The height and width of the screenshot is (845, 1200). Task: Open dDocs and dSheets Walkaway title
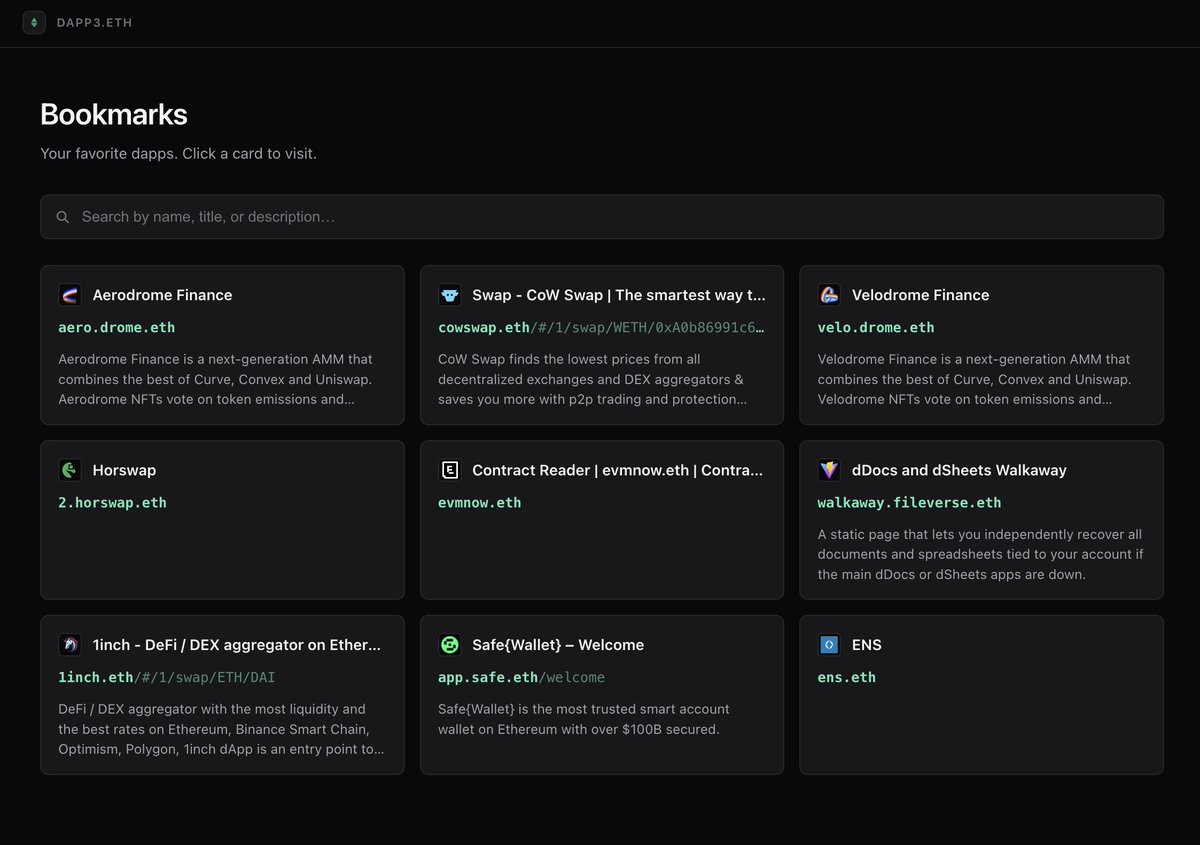(x=959, y=470)
